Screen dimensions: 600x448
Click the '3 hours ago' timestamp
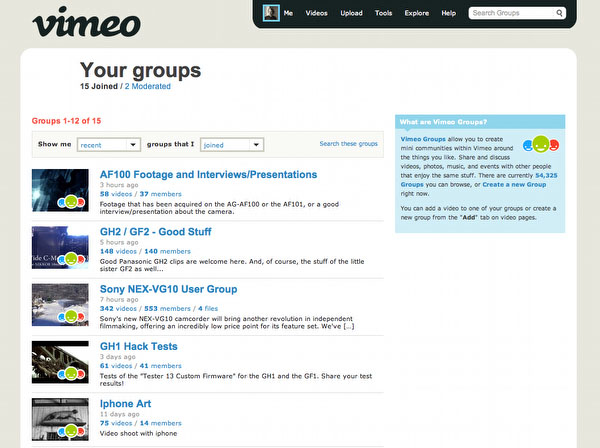tap(119, 185)
